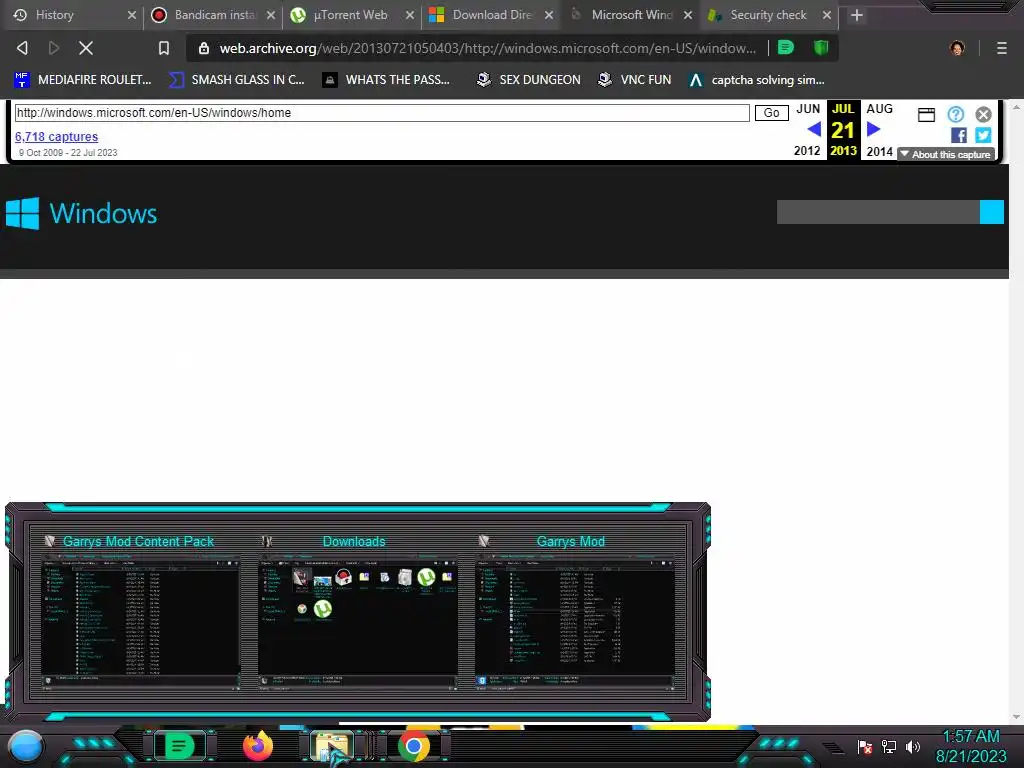The height and width of the screenshot is (768, 1024).
Task: Click the browser forward arrow
Action: coord(54,48)
